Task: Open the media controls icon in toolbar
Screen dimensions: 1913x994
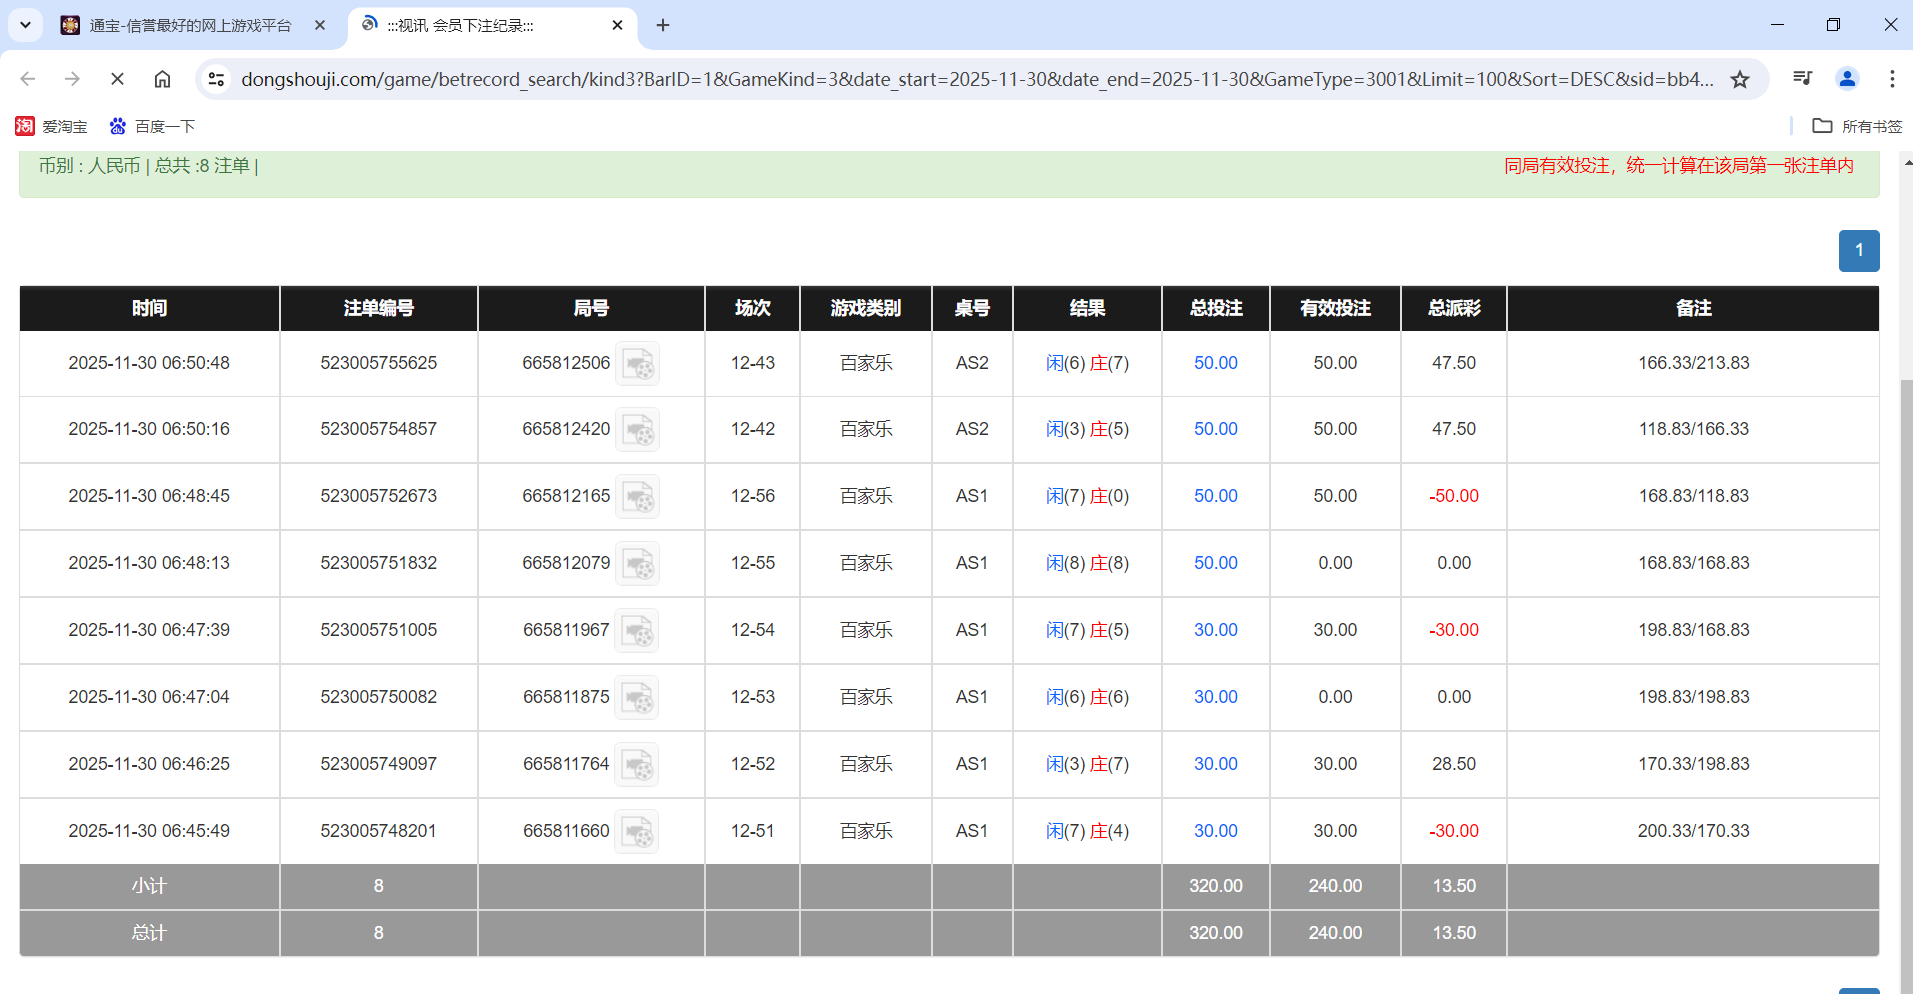Action: click(1802, 78)
